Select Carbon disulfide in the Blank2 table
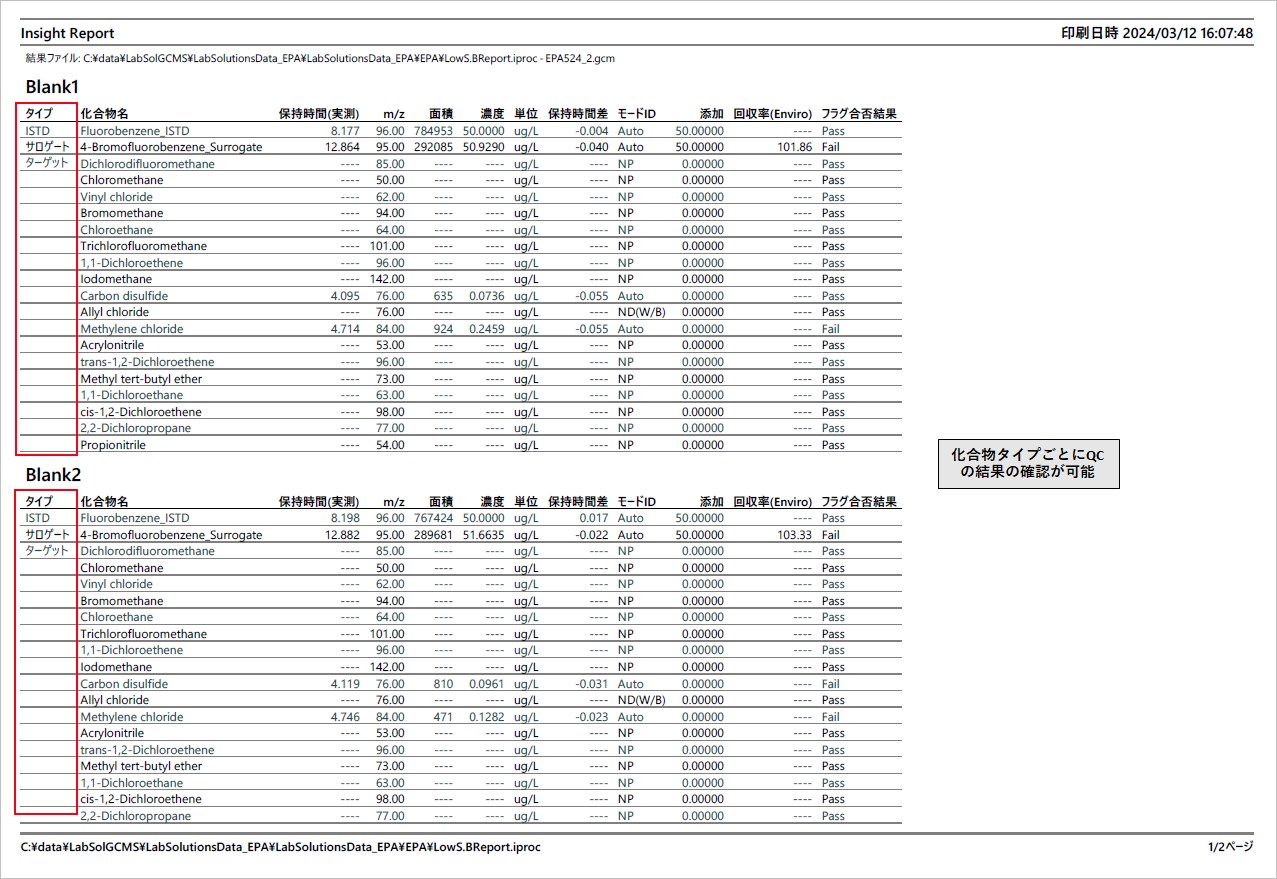The height and width of the screenshot is (879, 1277). [x=124, y=684]
